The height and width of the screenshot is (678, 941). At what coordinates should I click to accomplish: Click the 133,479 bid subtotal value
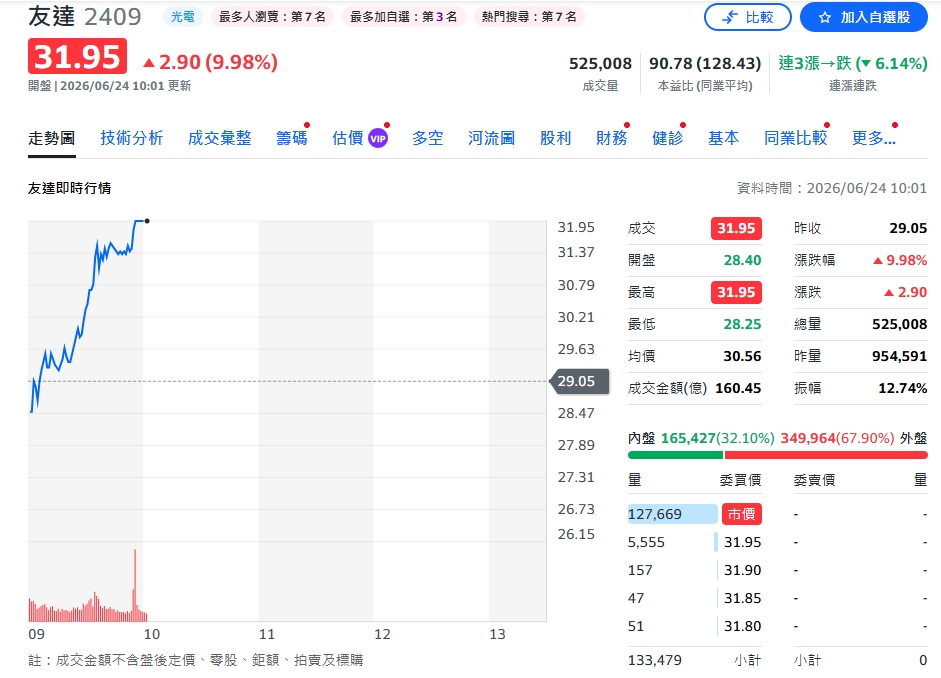(x=655, y=661)
